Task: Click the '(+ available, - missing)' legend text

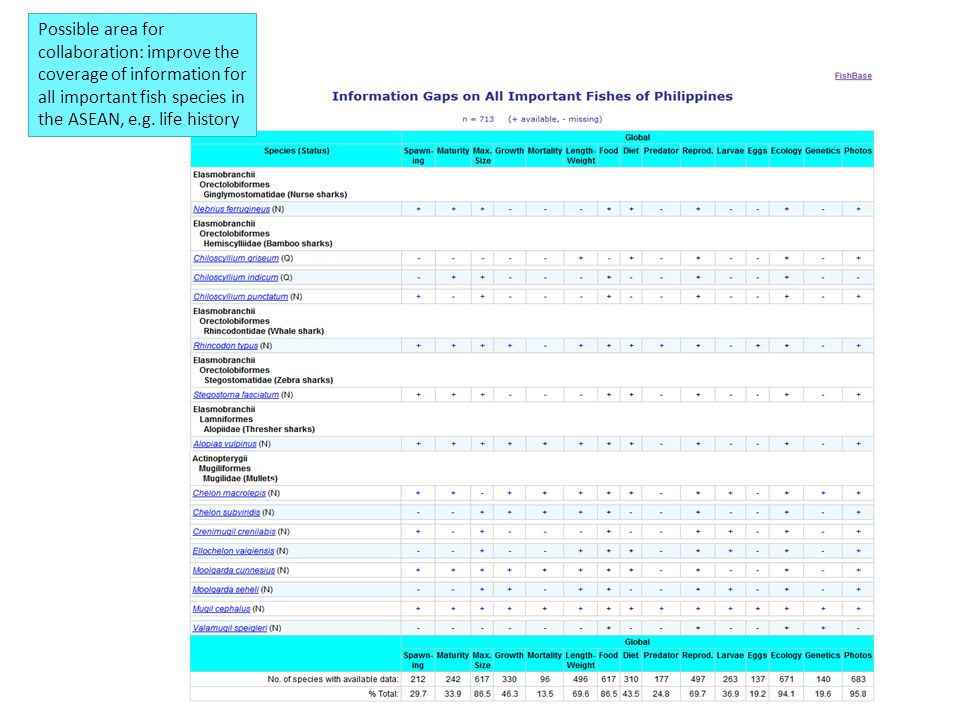Action: tap(555, 119)
